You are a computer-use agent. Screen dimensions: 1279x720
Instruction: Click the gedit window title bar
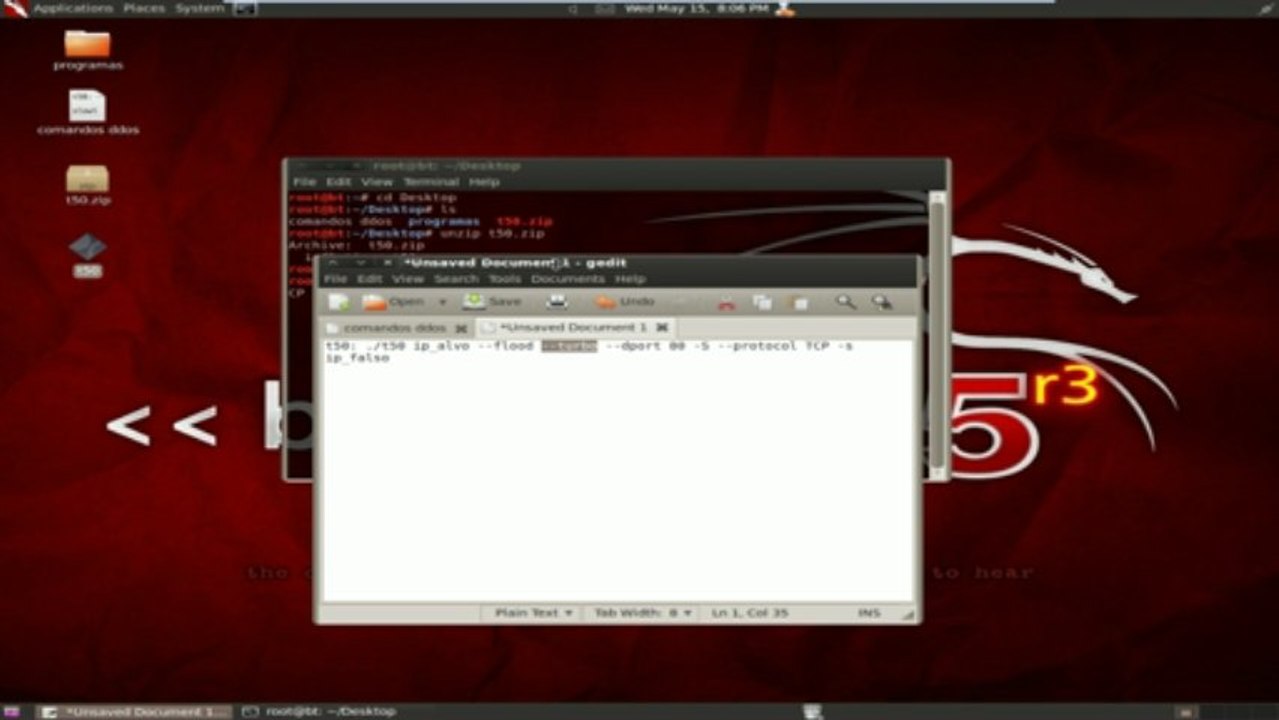tap(618, 263)
